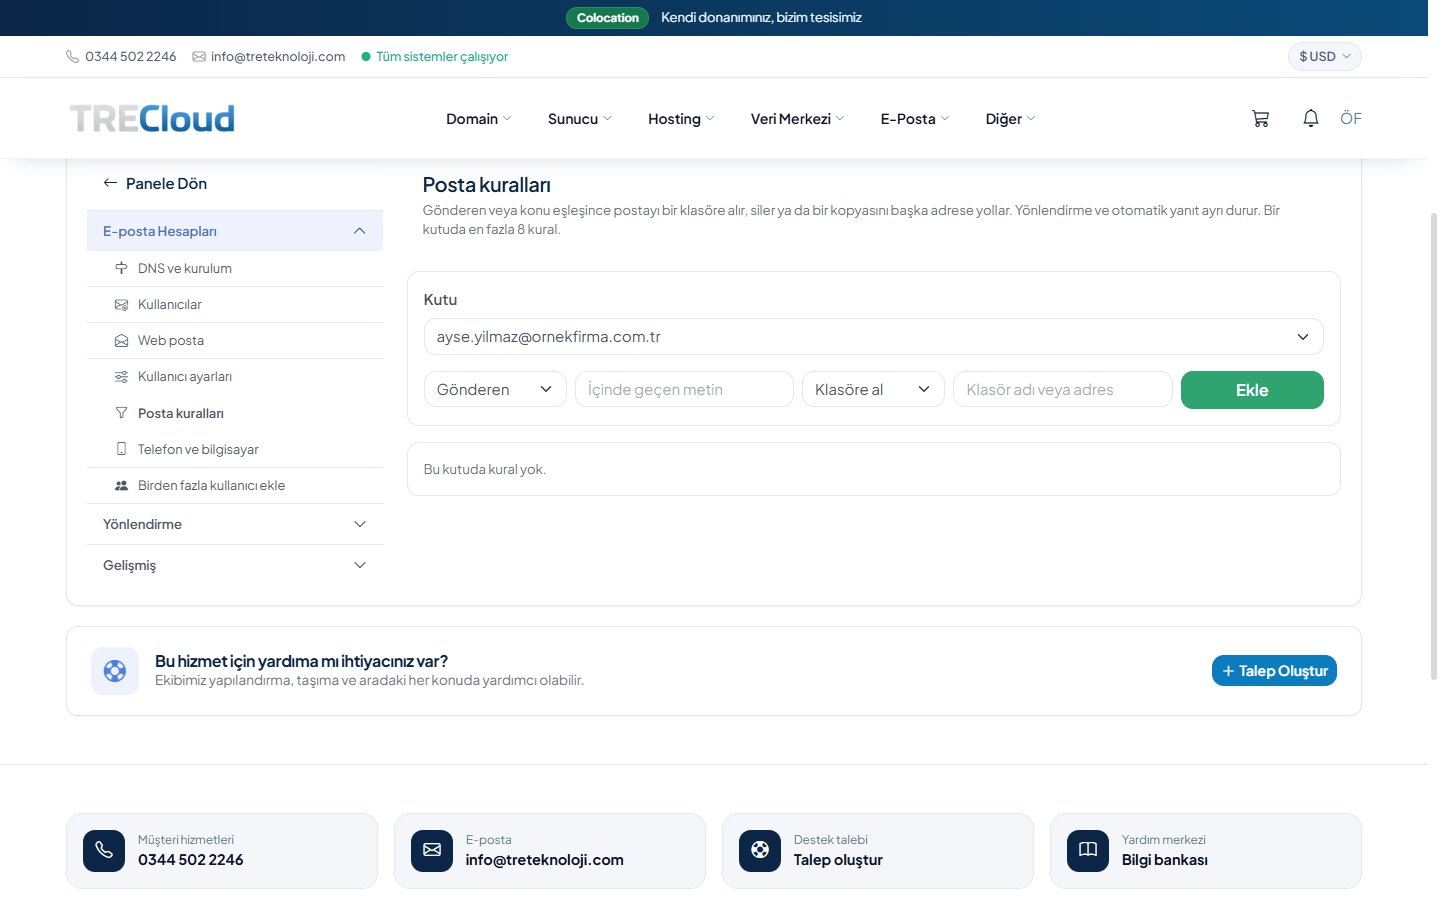Click the Posta kuralları filter icon
The width and height of the screenshot is (1440, 900).
click(121, 413)
